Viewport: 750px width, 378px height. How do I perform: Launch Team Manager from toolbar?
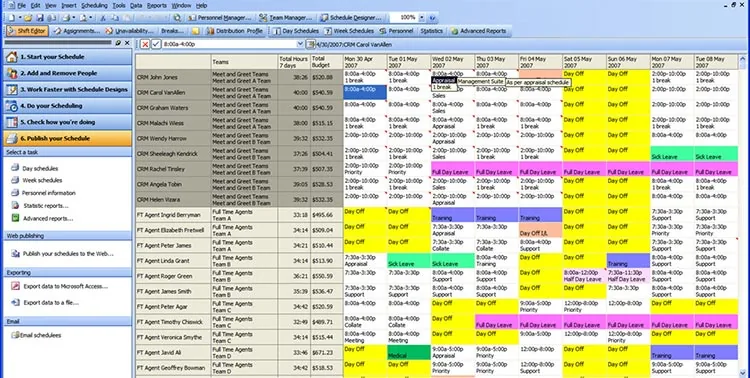(x=286, y=18)
